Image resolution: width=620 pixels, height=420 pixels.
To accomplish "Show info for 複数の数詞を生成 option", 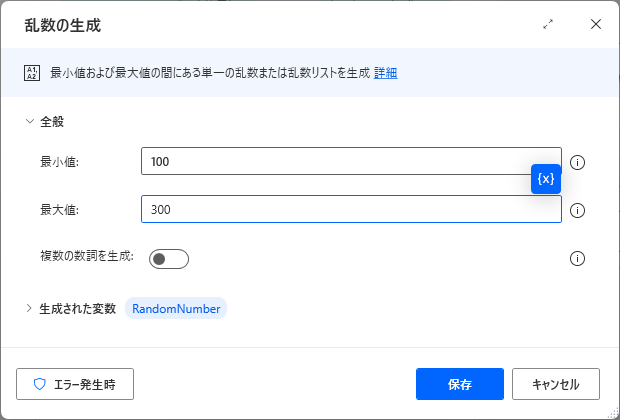I will coord(577,259).
